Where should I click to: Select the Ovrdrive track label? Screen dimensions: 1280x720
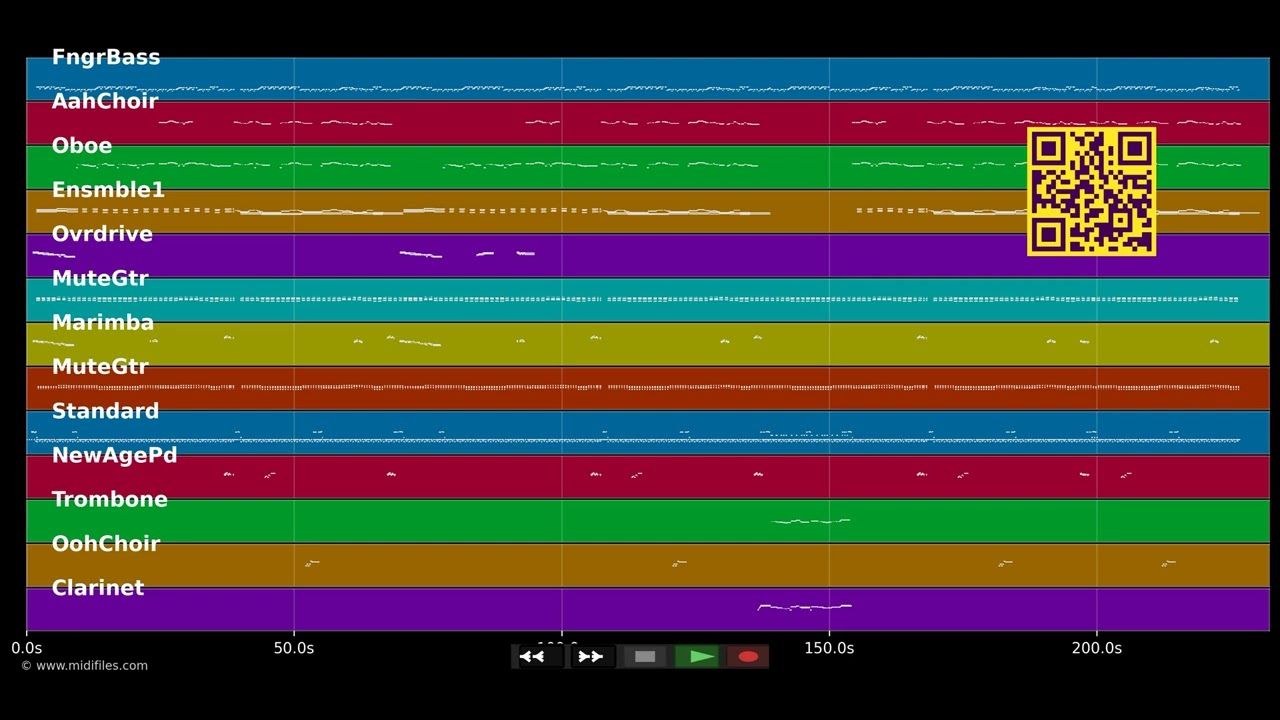pyautogui.click(x=102, y=234)
